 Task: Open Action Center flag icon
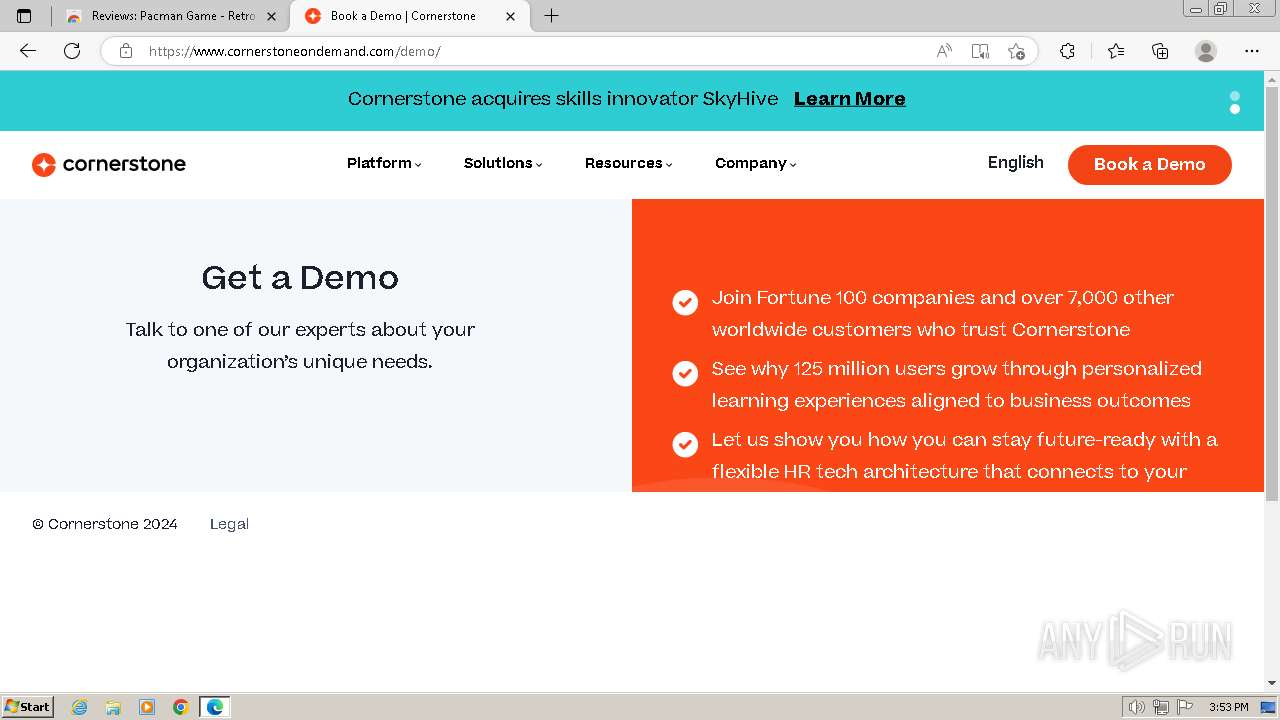pyautogui.click(x=1185, y=707)
